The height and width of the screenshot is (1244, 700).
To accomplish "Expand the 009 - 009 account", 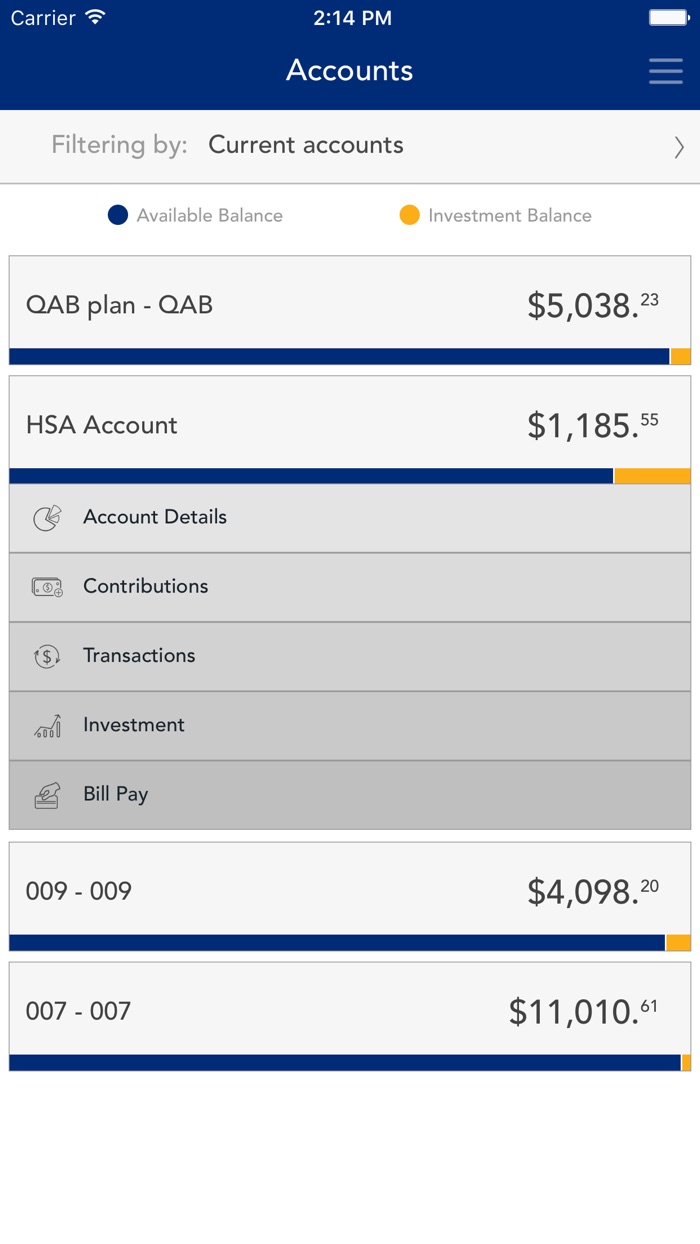I will point(350,891).
